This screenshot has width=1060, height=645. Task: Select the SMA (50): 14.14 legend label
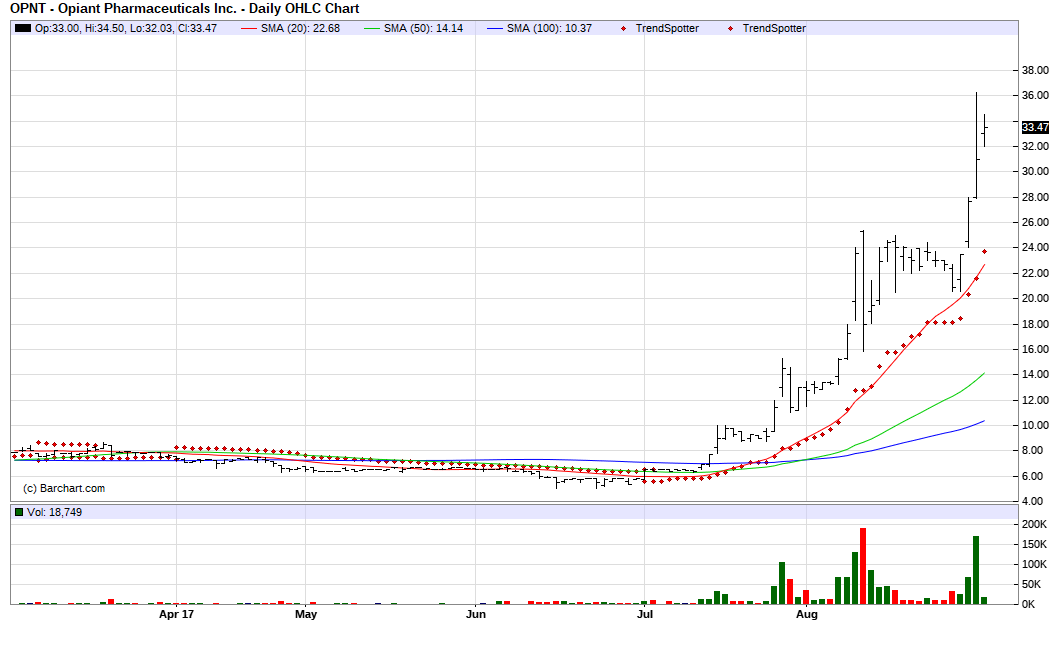point(423,28)
